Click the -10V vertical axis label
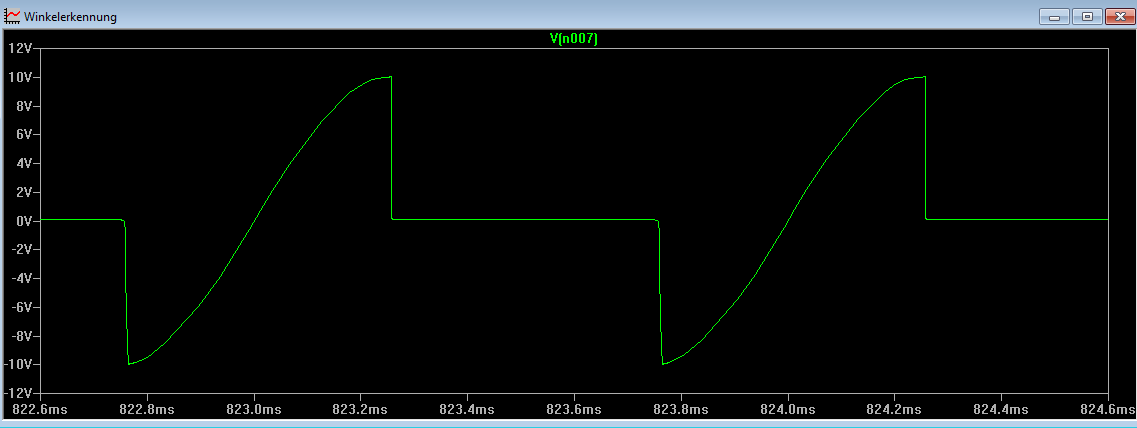Viewport: 1137px width, 428px height. point(20,364)
